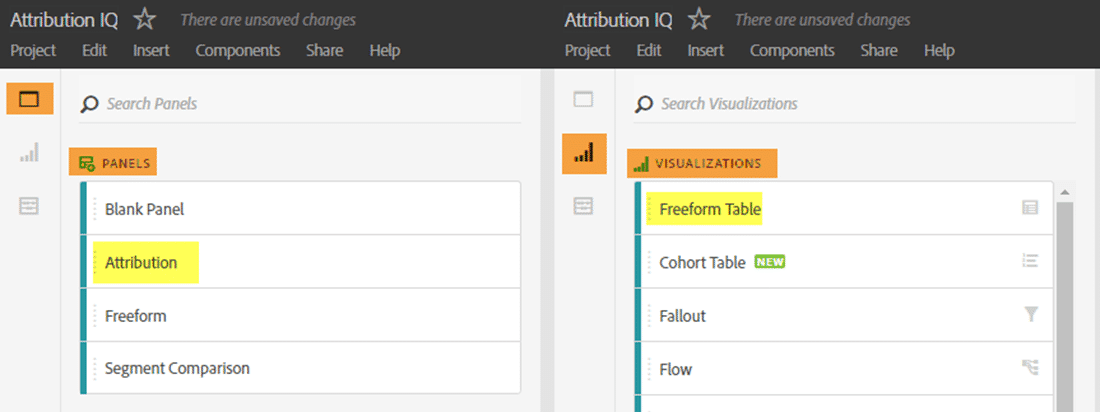The height and width of the screenshot is (412, 1100).
Task: Click the visualizations list scrollbar
Action: (1064, 300)
